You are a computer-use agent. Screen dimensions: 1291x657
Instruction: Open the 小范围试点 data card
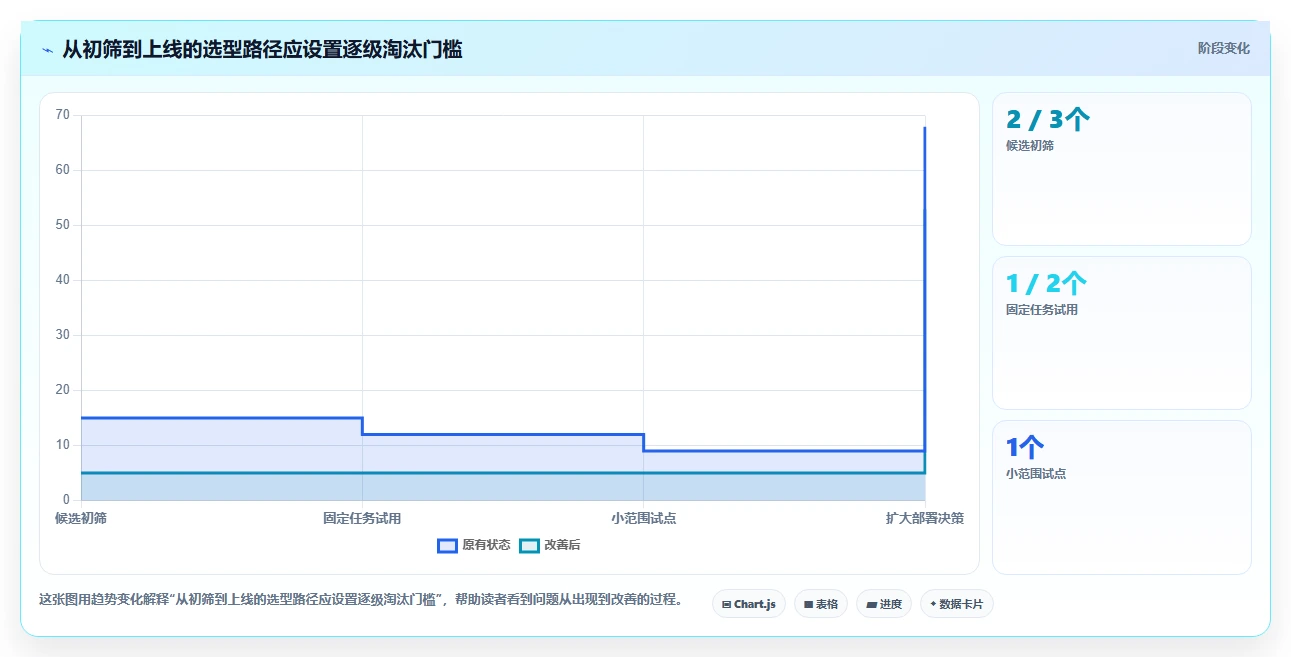(1121, 497)
